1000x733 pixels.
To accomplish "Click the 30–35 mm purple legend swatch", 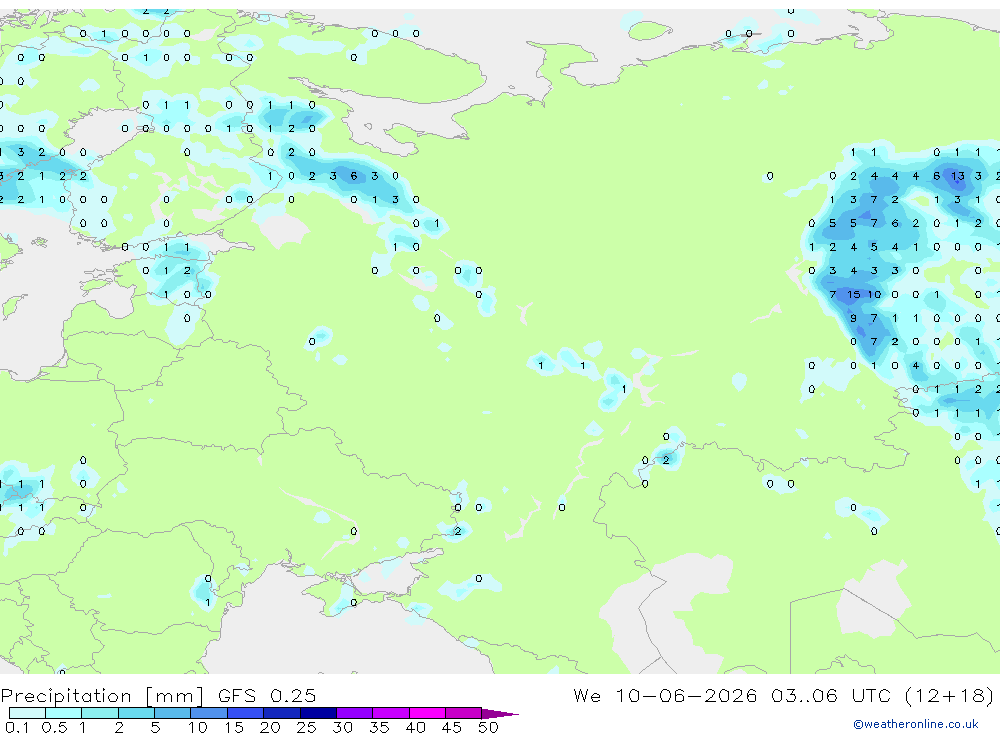I will [x=355, y=713].
